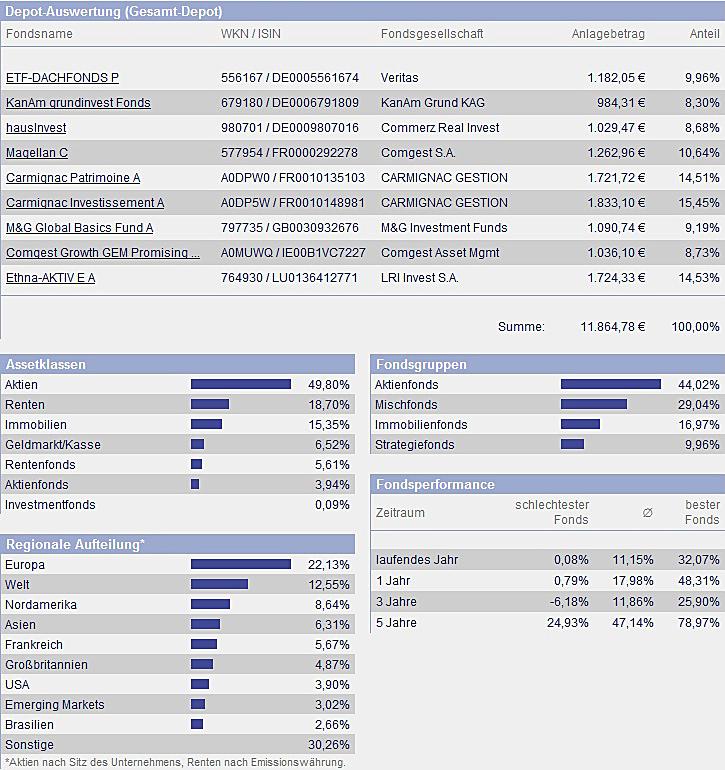
Task: Select Carmignac Patrimoine A link
Action: 73,178
